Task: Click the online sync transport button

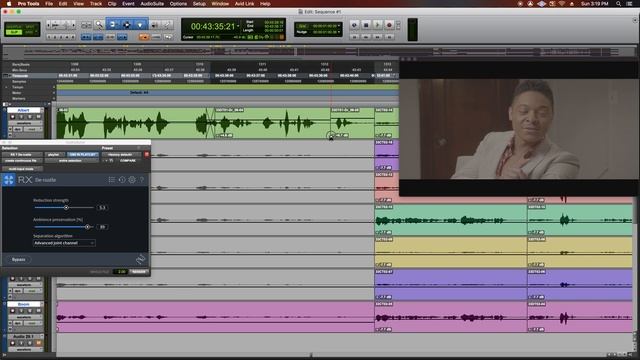Action: click(x=354, y=25)
